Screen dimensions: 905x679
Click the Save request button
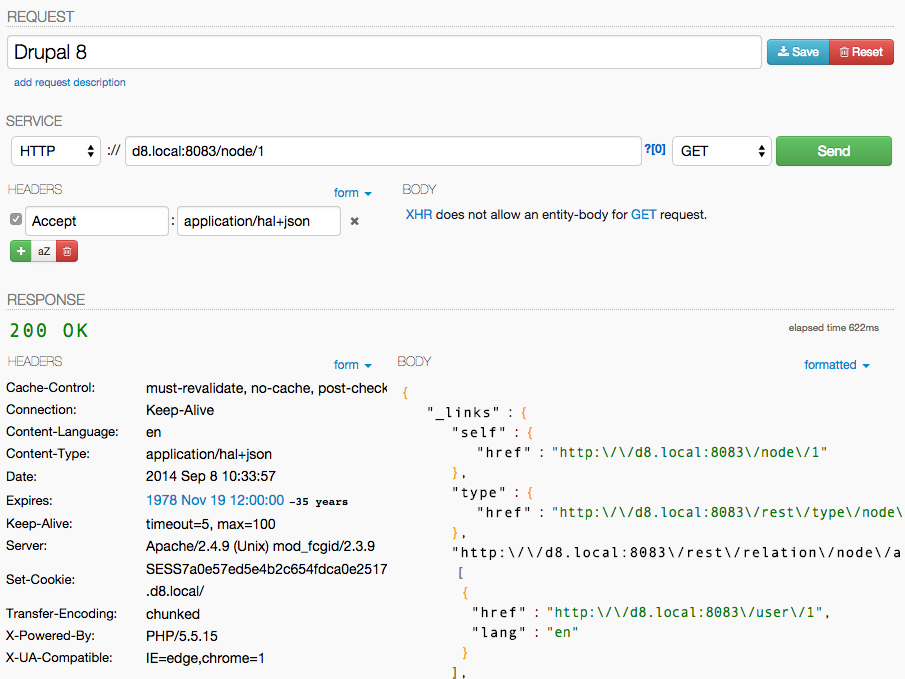coord(798,52)
